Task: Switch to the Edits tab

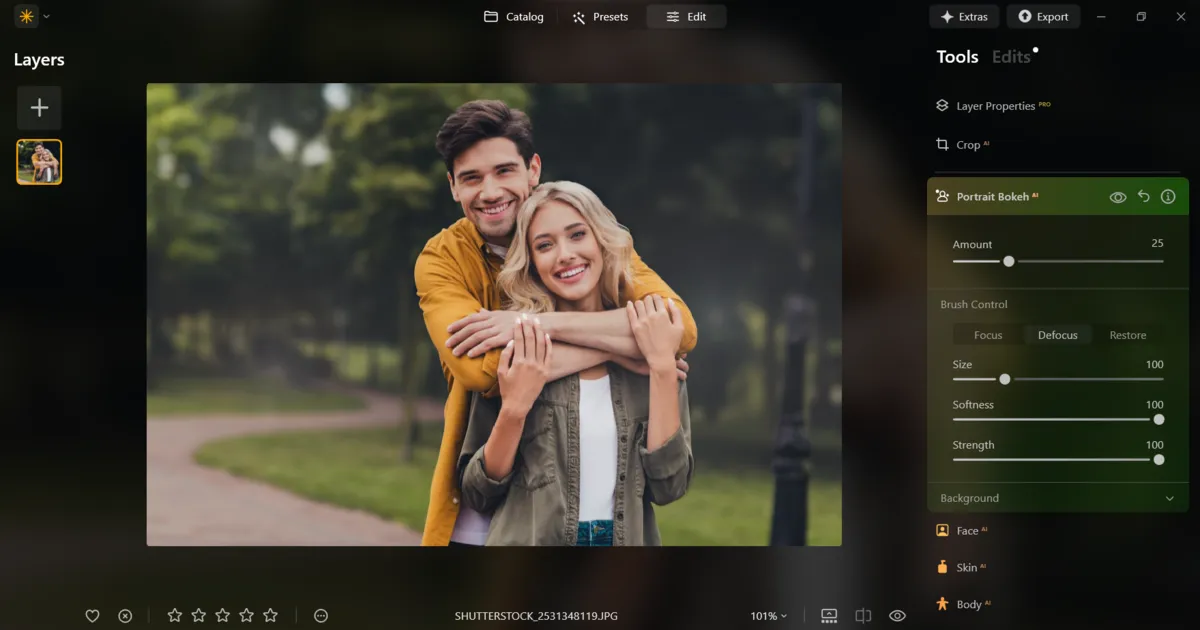Action: pos(1009,57)
